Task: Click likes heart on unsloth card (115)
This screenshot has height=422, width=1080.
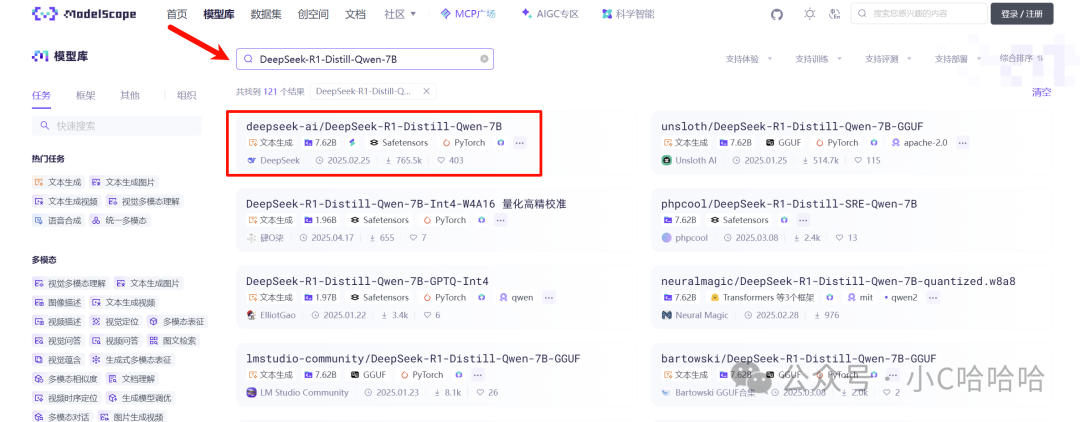Action: point(858,160)
